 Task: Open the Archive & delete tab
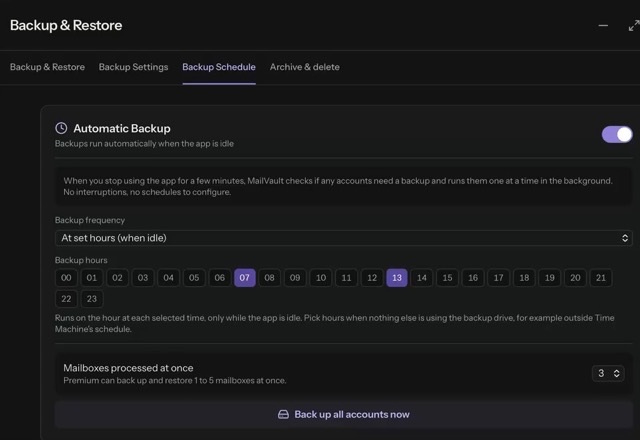(x=304, y=67)
